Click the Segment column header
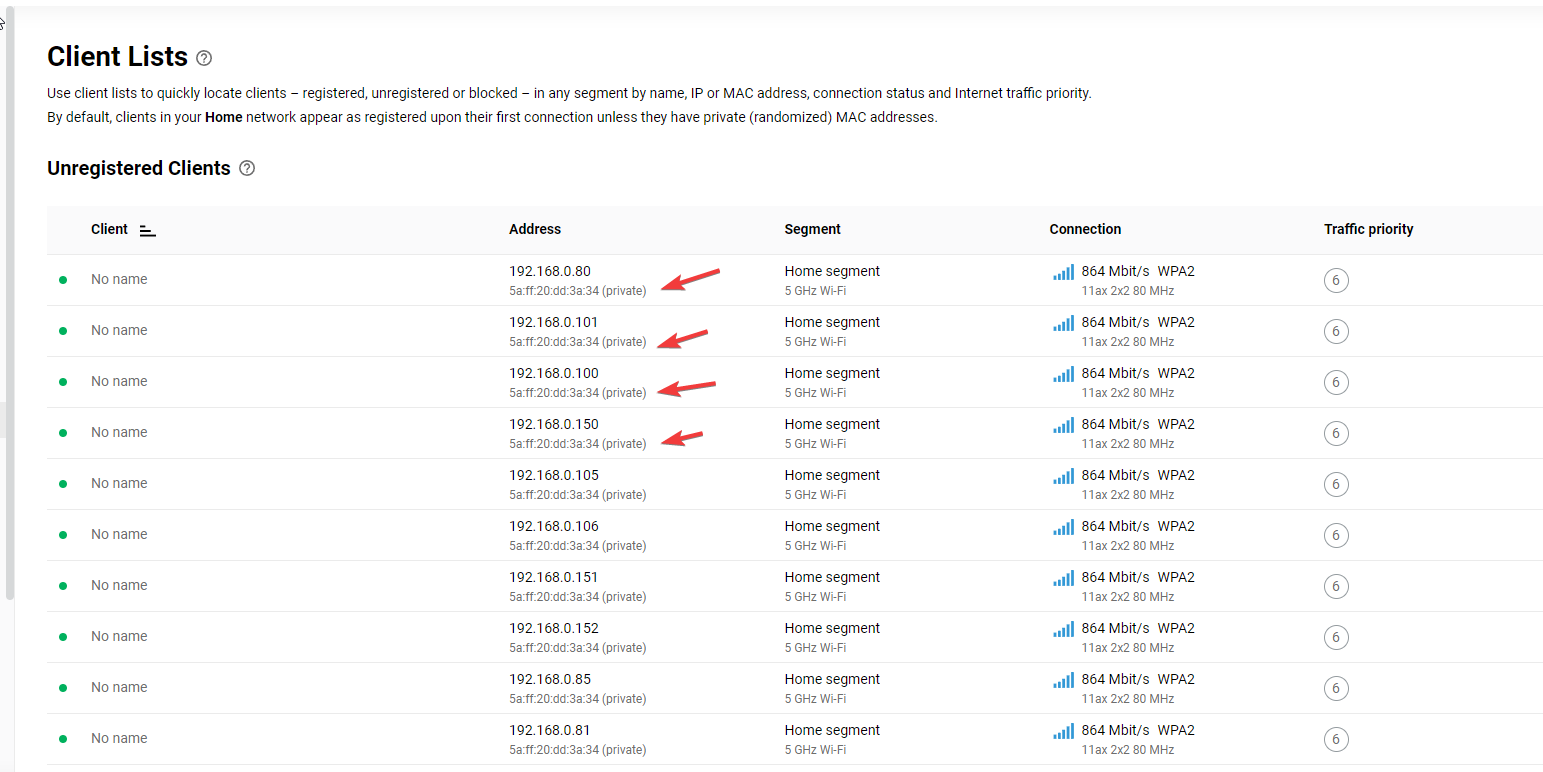 coord(812,229)
